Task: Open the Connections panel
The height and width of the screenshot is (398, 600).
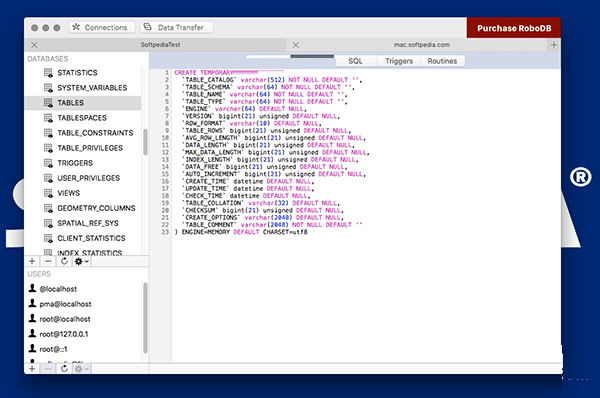Action: [102, 28]
